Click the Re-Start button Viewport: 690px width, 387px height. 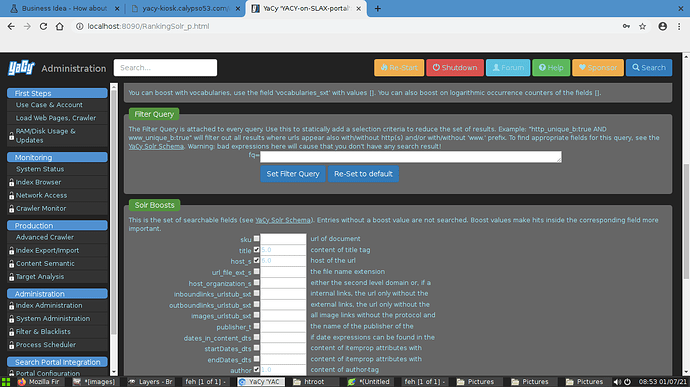(x=399, y=68)
